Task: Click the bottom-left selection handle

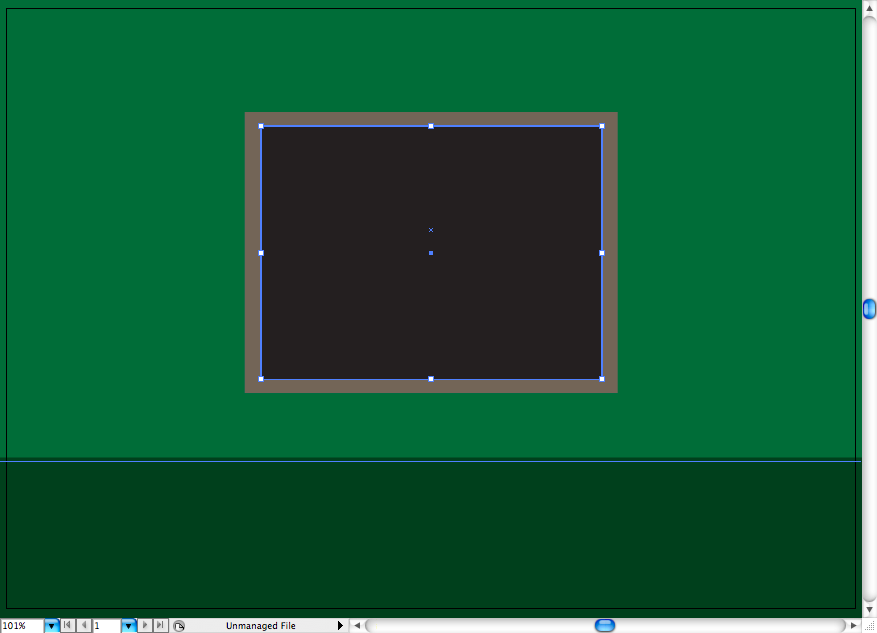Action: point(261,379)
